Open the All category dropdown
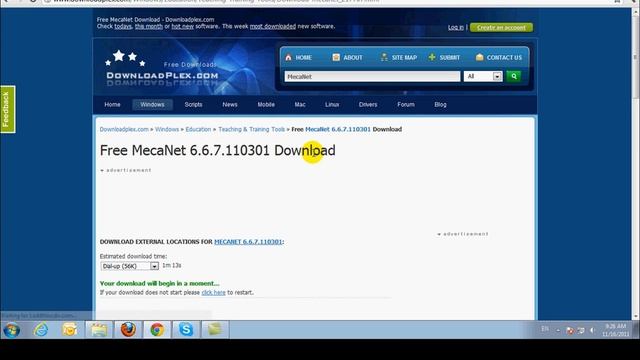This screenshot has width=640, height=360. pos(483,76)
